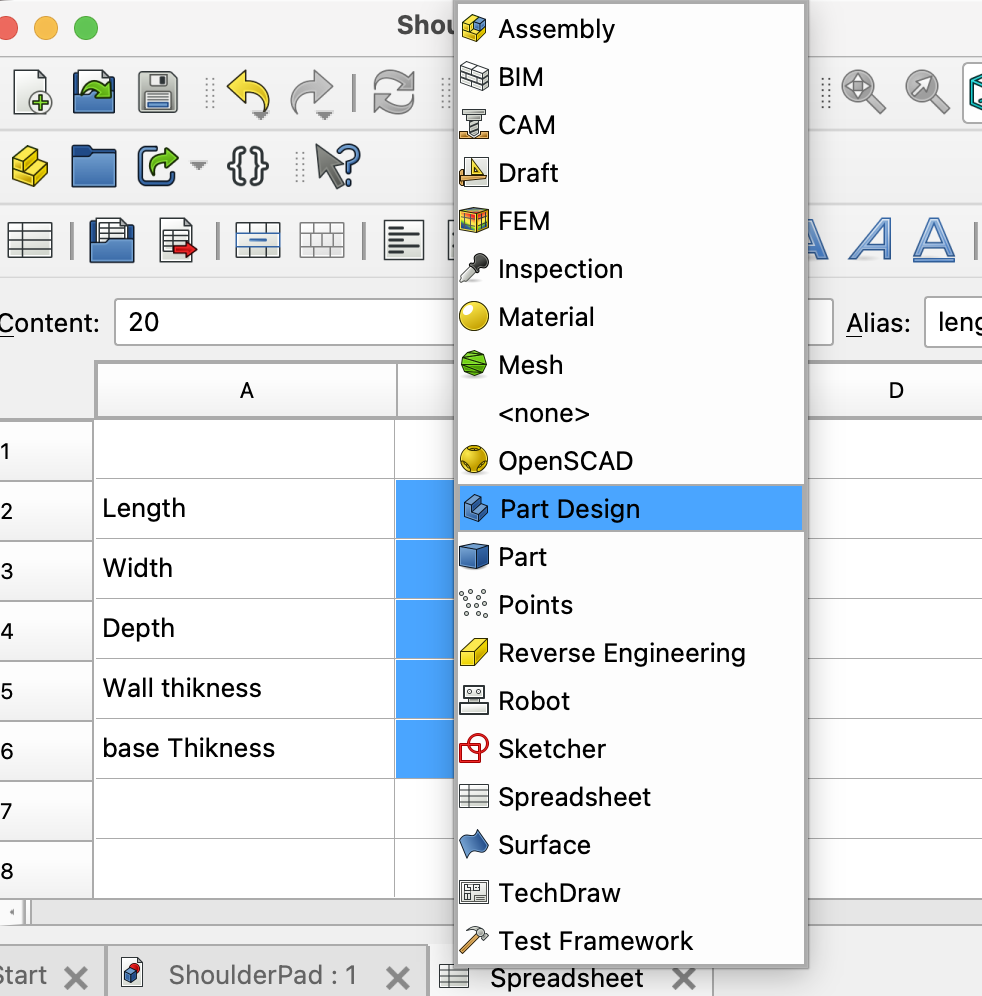982x996 pixels.
Task: Select row 7 header
Action: point(46,811)
